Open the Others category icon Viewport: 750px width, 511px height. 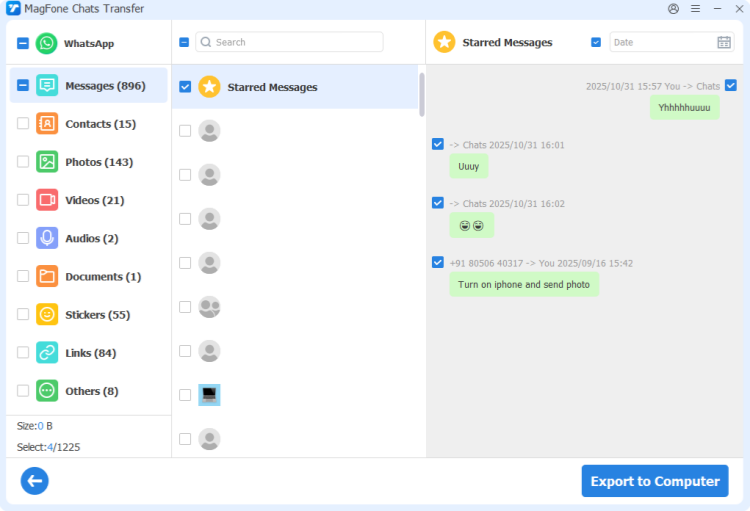[x=47, y=391]
